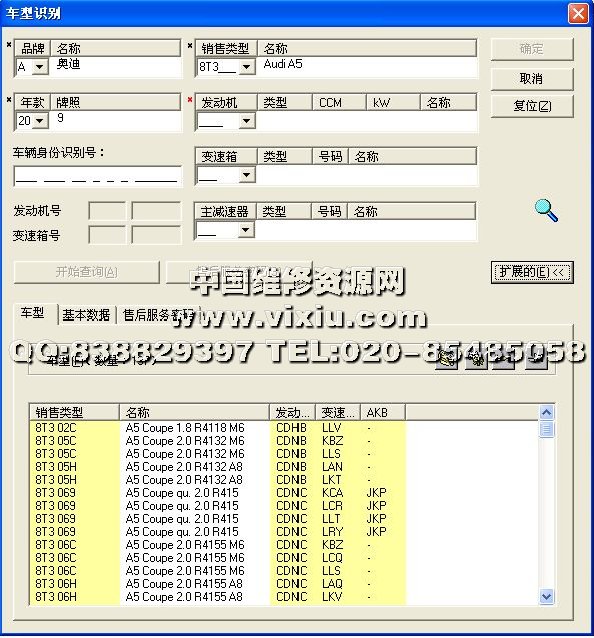Collapse panel with 扩展的(E) << button

click(x=532, y=272)
